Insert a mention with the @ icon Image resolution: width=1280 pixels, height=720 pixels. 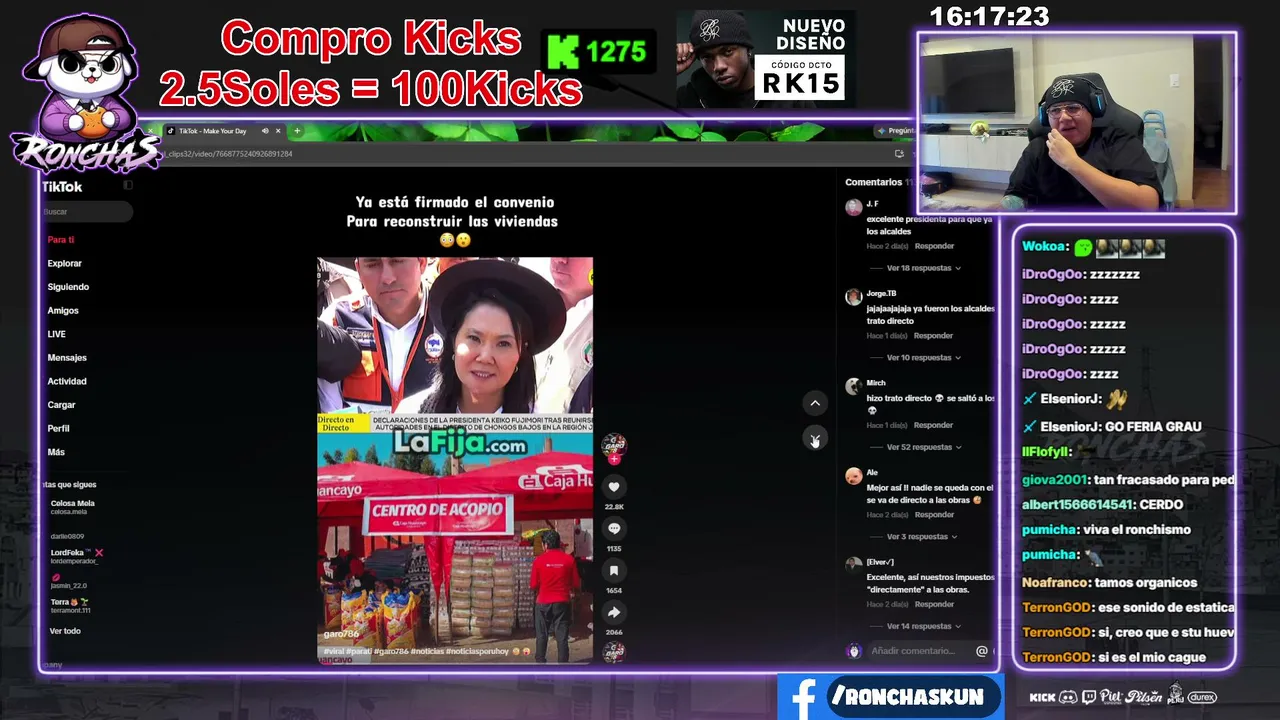[982, 651]
